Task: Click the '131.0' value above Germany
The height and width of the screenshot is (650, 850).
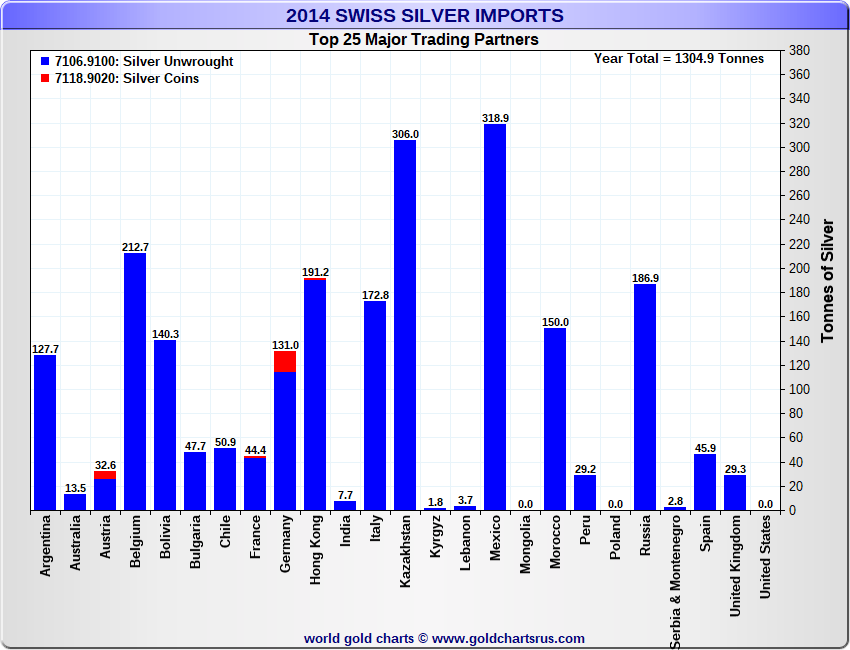Action: (x=285, y=345)
